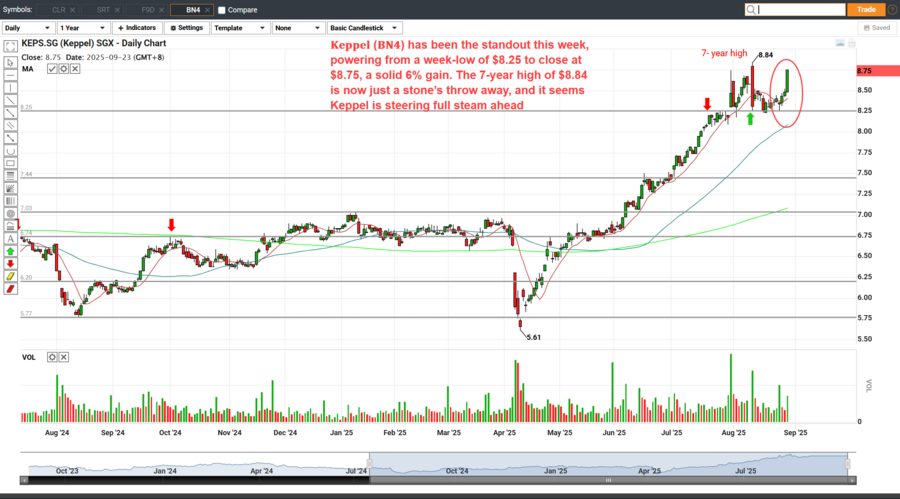Close the F9D symbol tab
The width and height of the screenshot is (900, 499).
(162, 10)
